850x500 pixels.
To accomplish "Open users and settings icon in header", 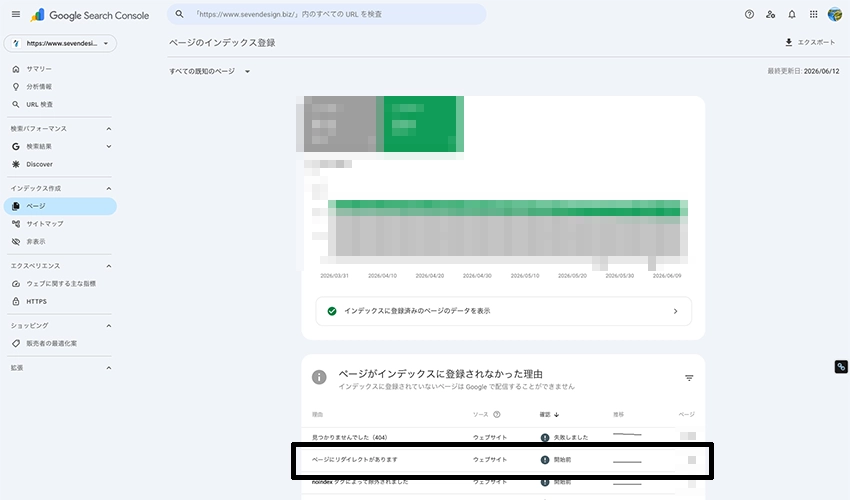I will tap(770, 15).
